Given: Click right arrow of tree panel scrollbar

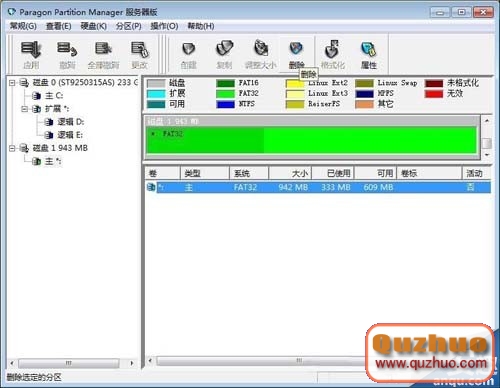Looking at the screenshot, I should 132,363.
